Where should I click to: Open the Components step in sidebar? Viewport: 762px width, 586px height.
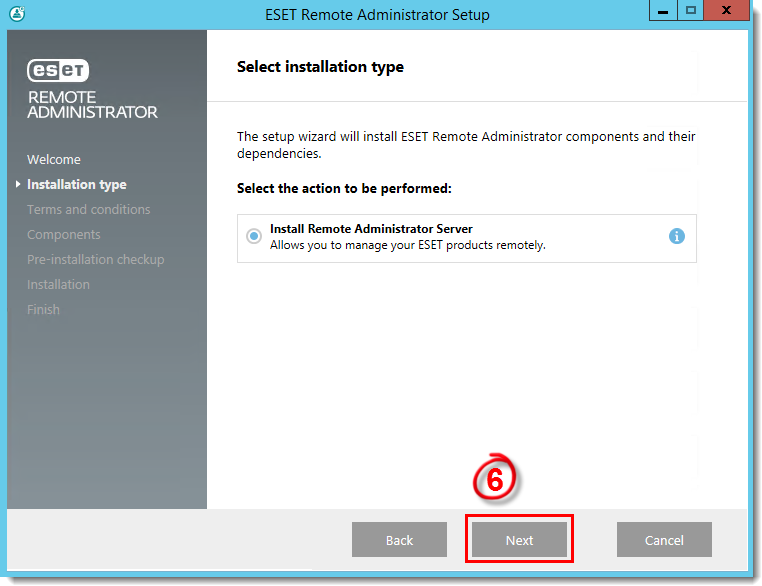(64, 235)
